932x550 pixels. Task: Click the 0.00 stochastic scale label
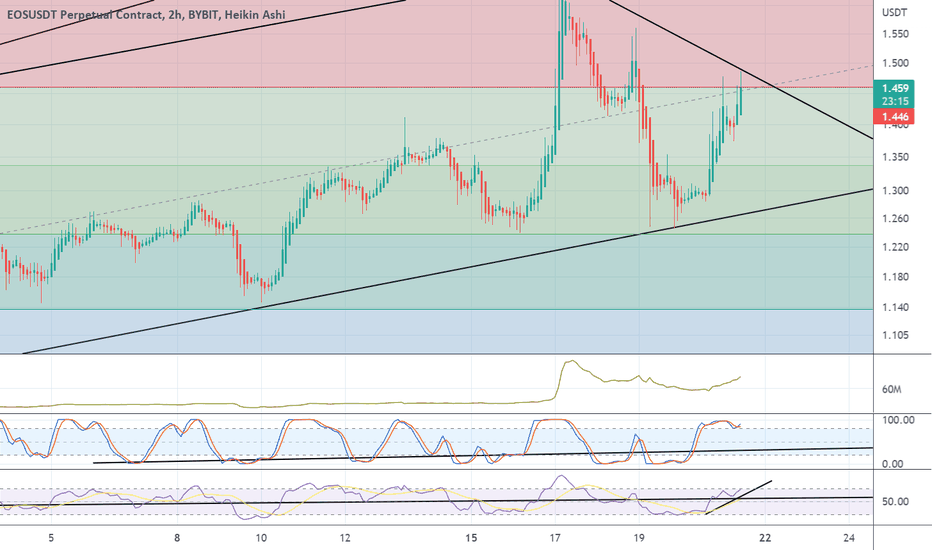click(x=893, y=464)
